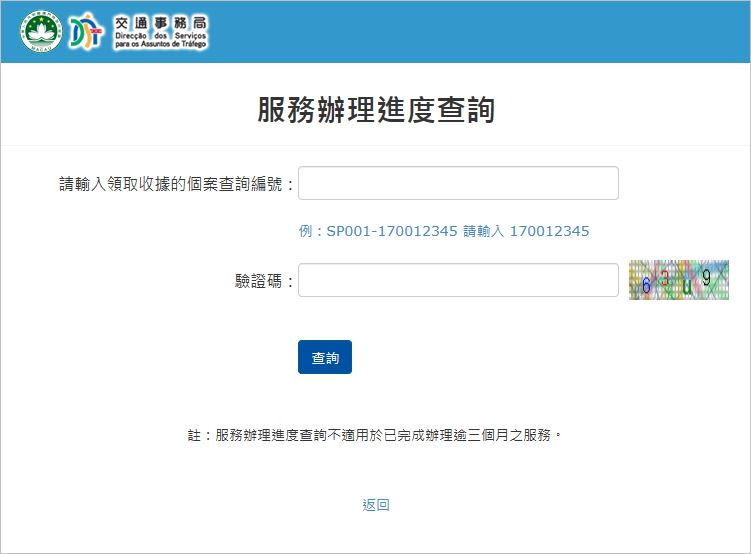
Task: Click the hint text 請輸入 170012345
Action: point(526,231)
